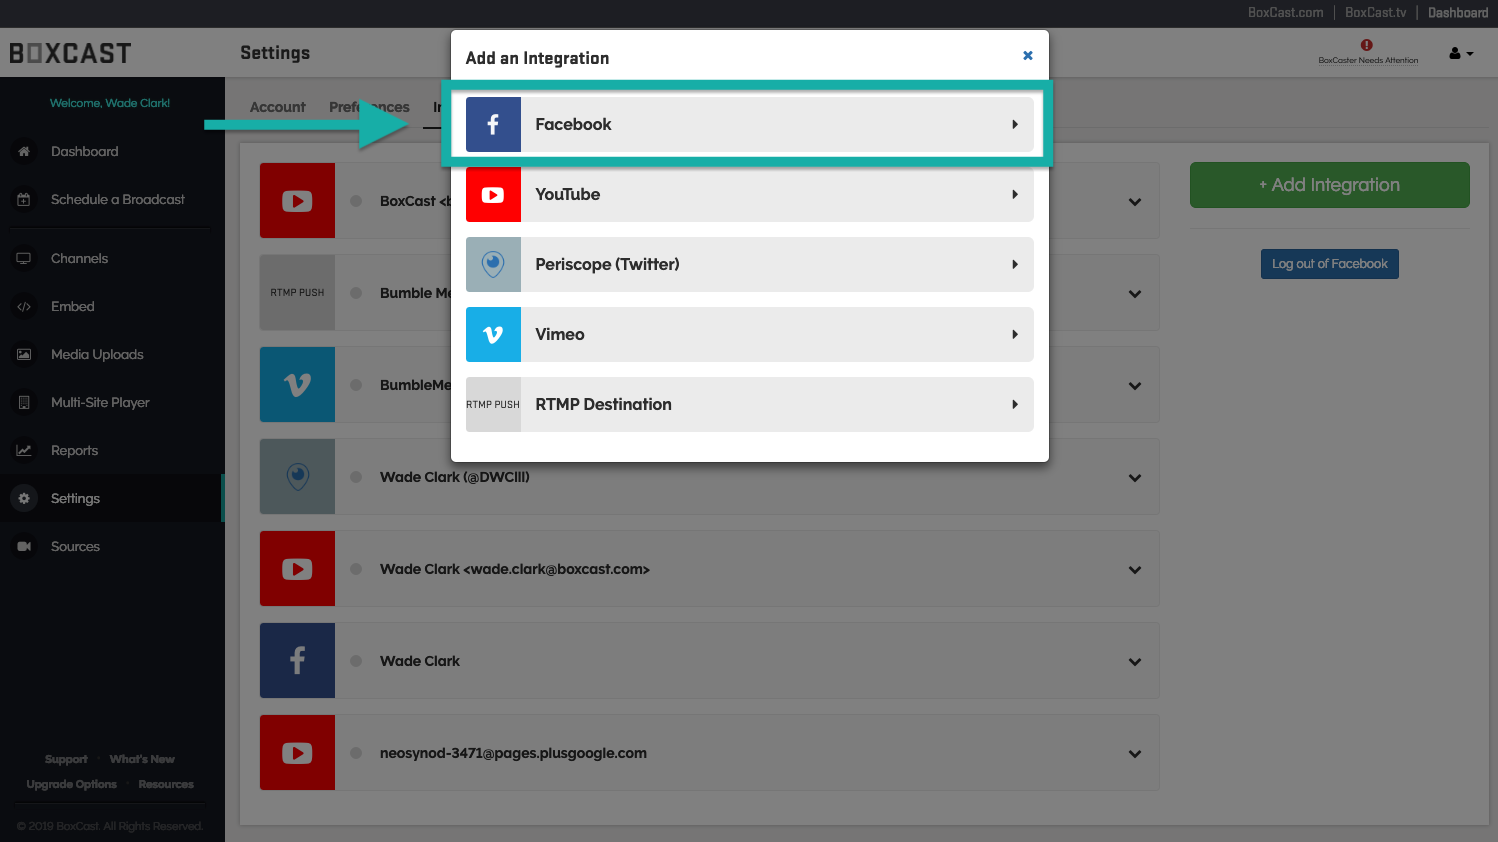Close the Add an Integration dialog
Viewport: 1498px width, 842px height.
[x=1027, y=56]
